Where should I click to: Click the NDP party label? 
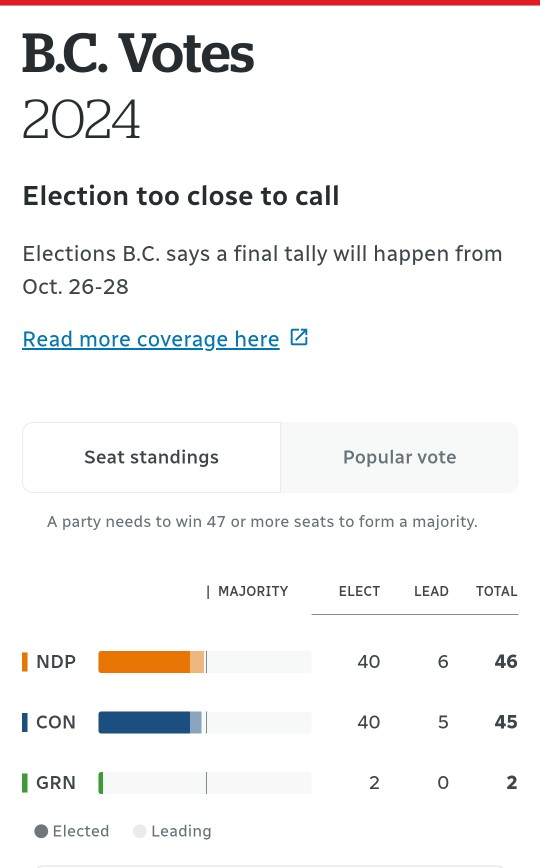click(x=56, y=662)
